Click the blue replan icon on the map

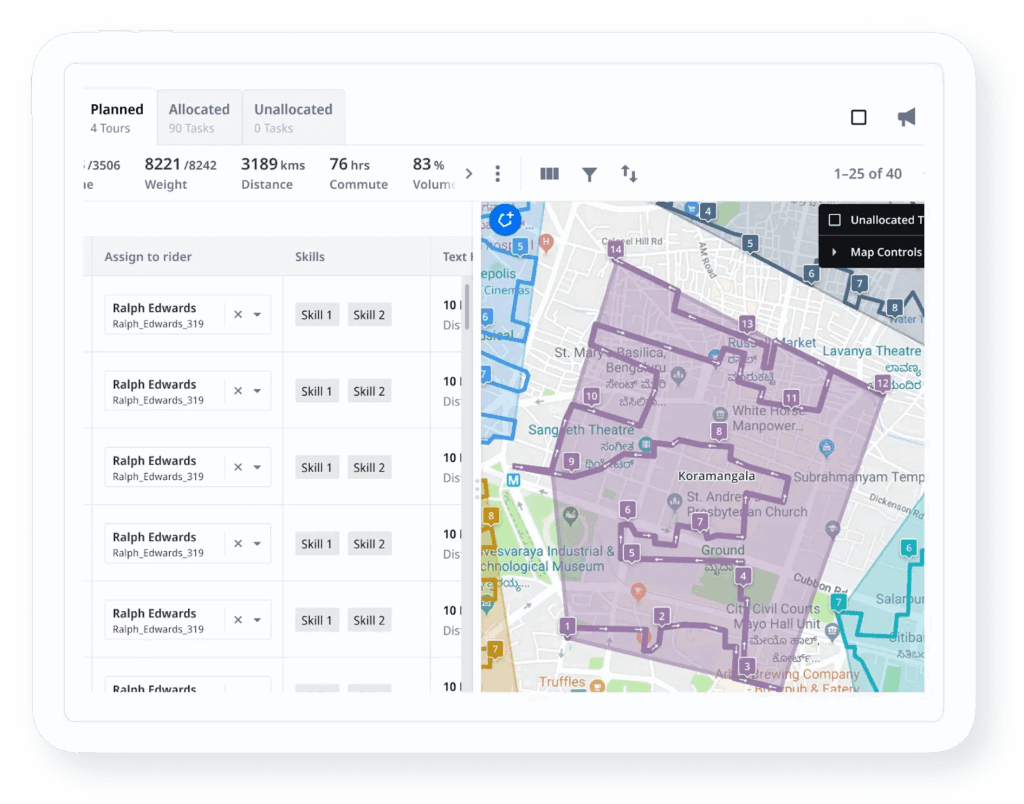coord(505,220)
